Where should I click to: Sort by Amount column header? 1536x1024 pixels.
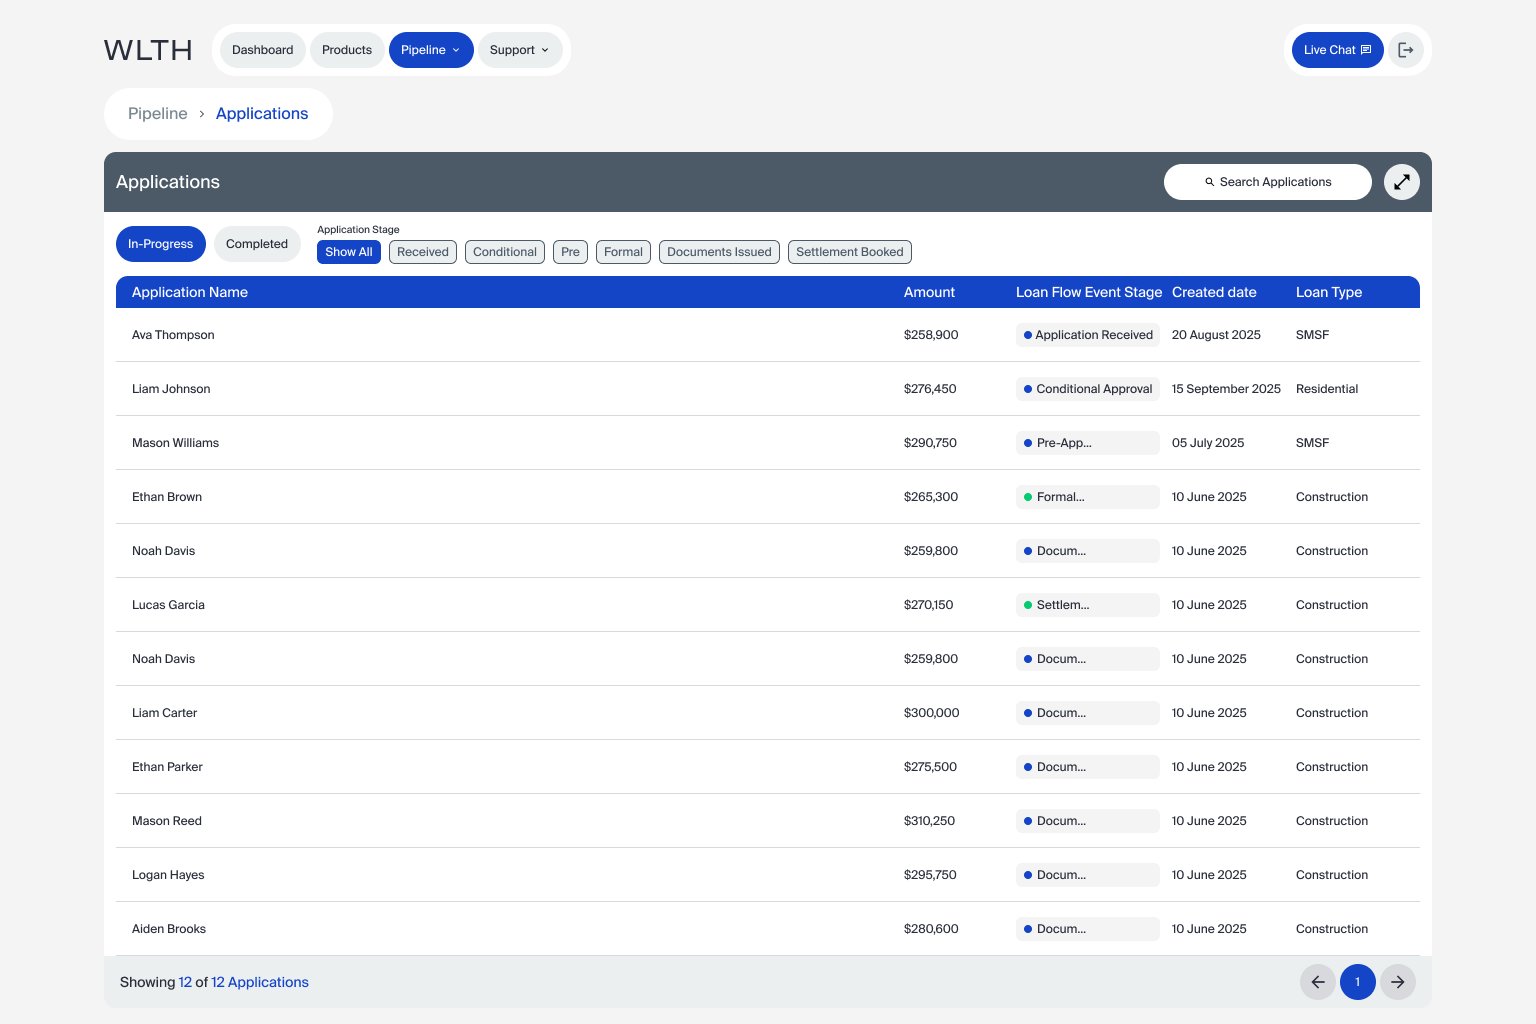(929, 292)
